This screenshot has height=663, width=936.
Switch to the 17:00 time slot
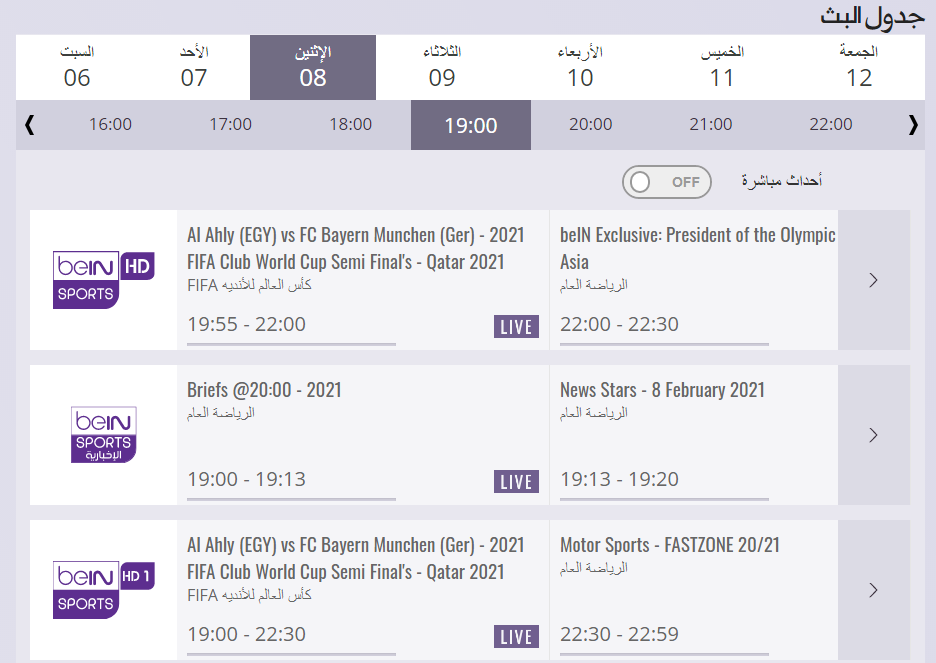tap(230, 125)
